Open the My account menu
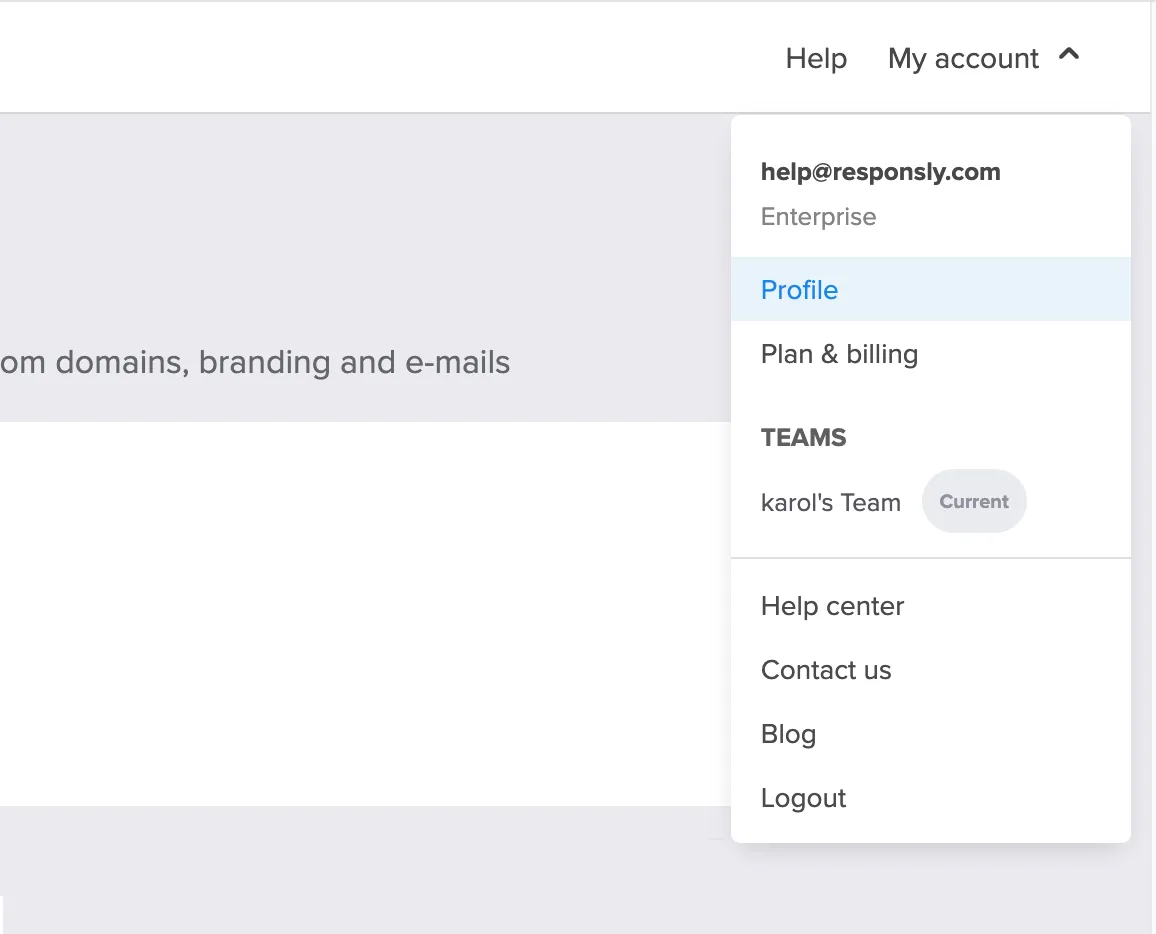This screenshot has height=934, width=1156. tap(962, 58)
